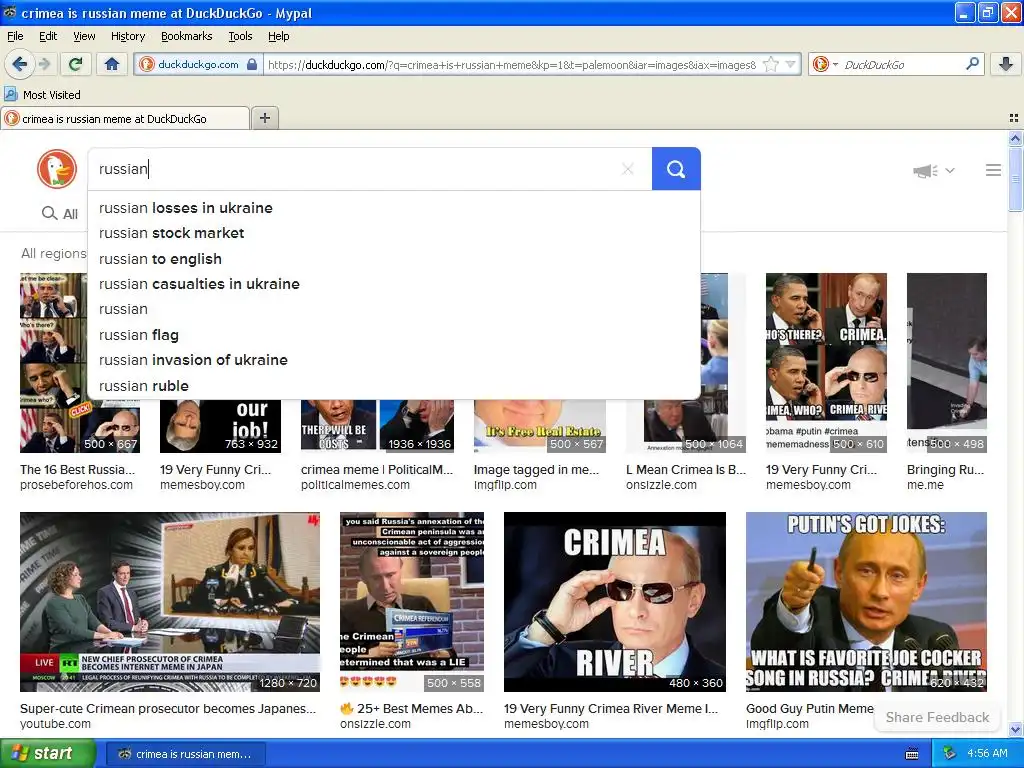
Task: Choose suggestion russian flag
Action: (x=394, y=335)
